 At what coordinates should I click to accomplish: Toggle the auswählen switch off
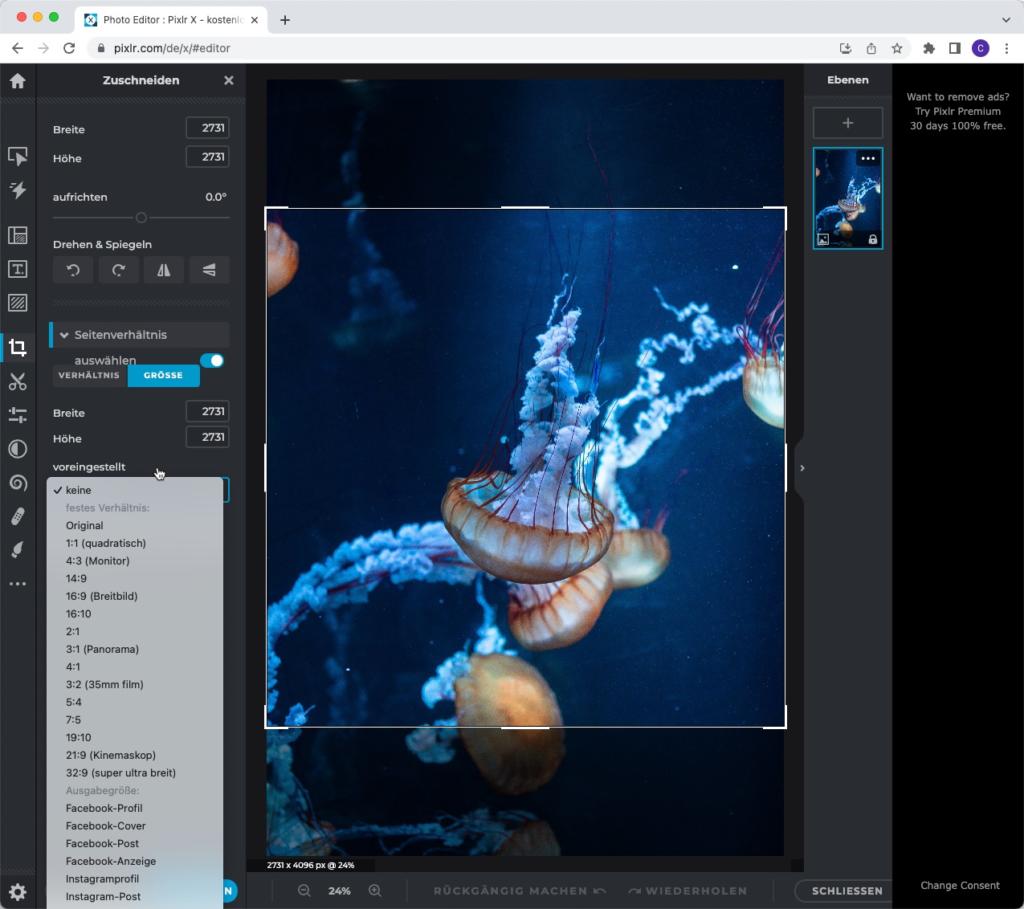tap(212, 360)
